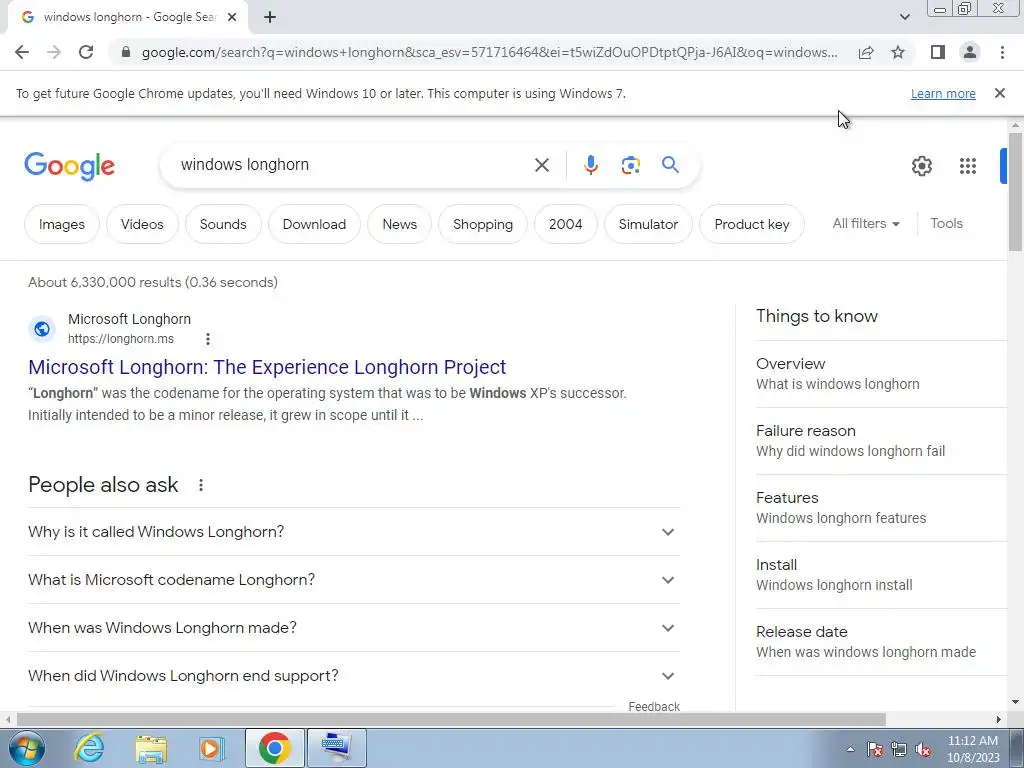Expand "When was Windows Longhorn made?"
The height and width of the screenshot is (768, 1024).
(354, 628)
